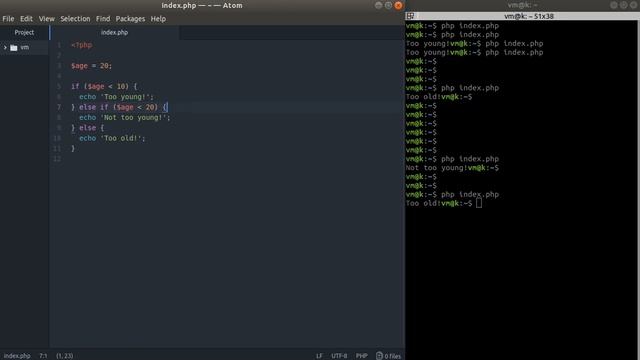Click the '$age = 20;' code line

coord(91,66)
